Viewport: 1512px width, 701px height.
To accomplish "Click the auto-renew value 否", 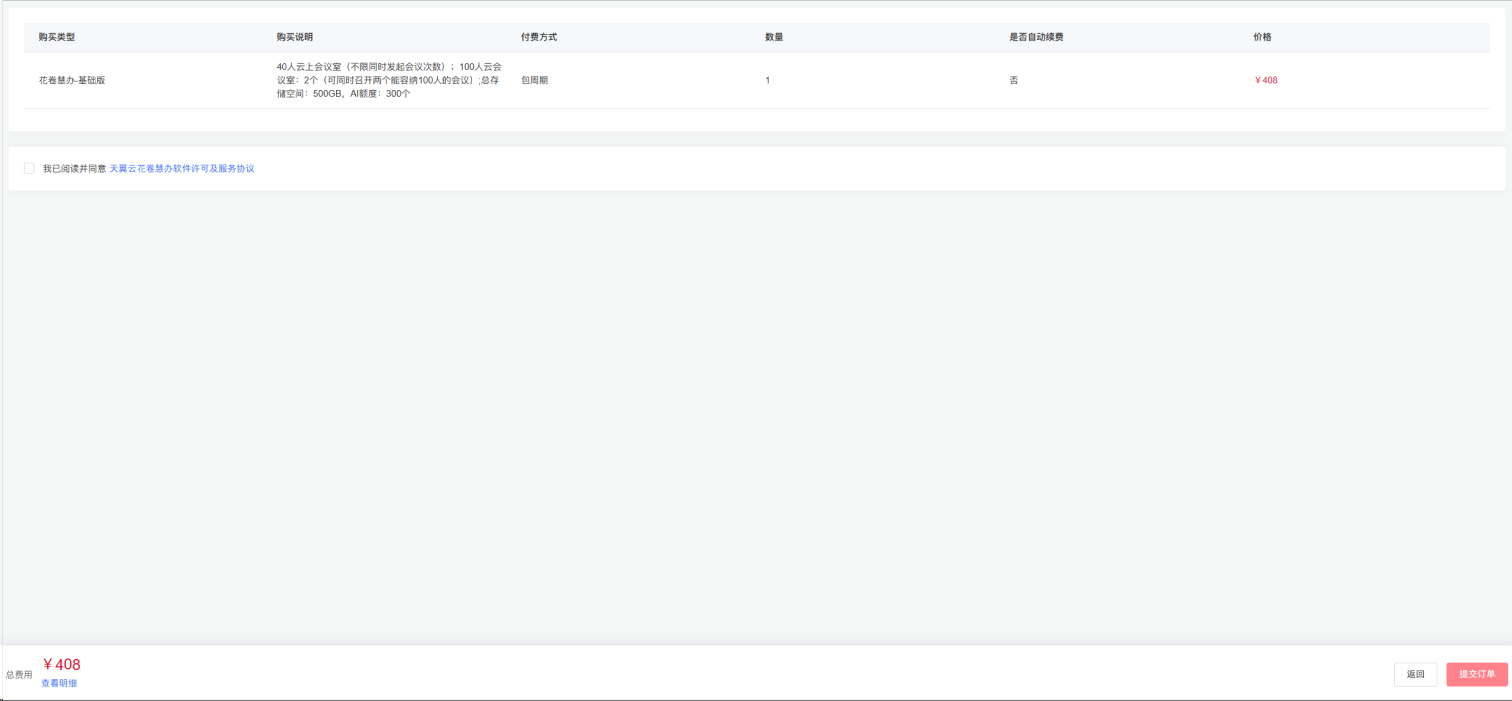I will (x=1014, y=80).
